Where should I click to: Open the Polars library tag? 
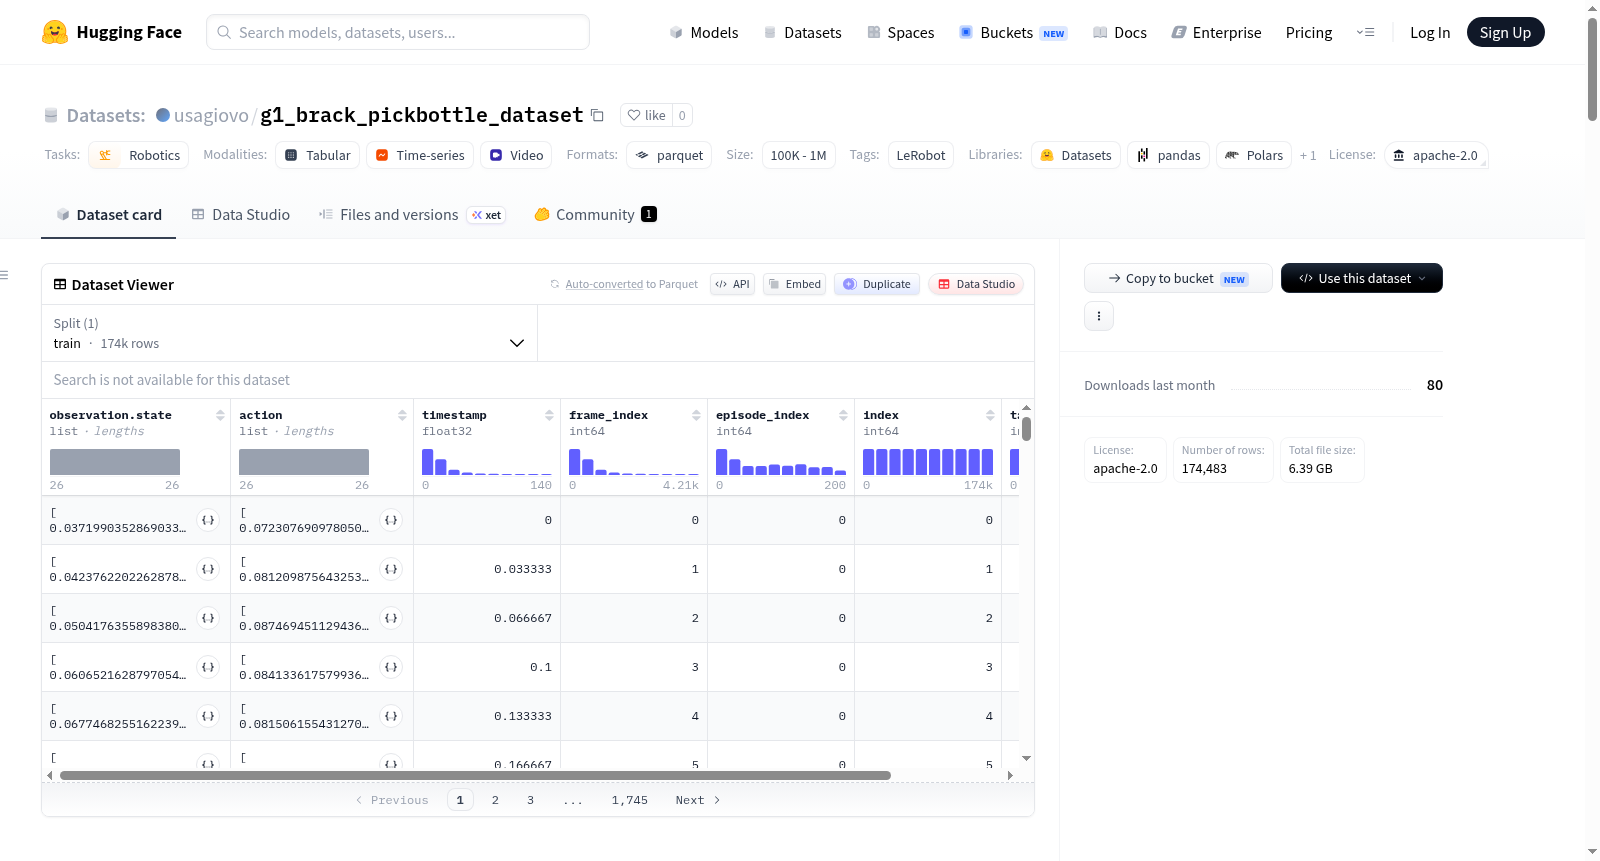point(1254,155)
